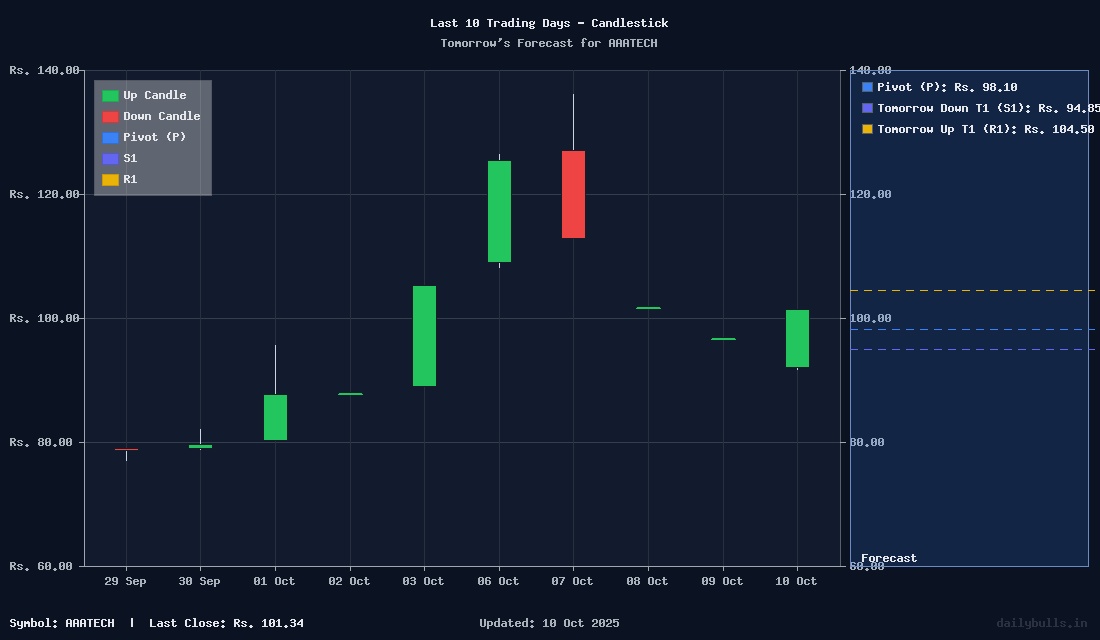Select the 01 Oct green candle

click(x=275, y=417)
